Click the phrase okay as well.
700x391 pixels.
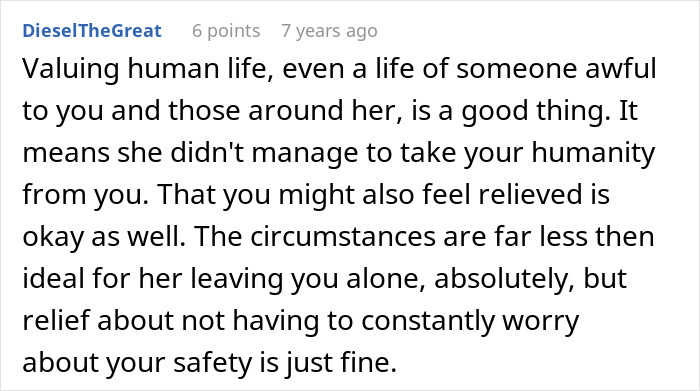click(104, 236)
